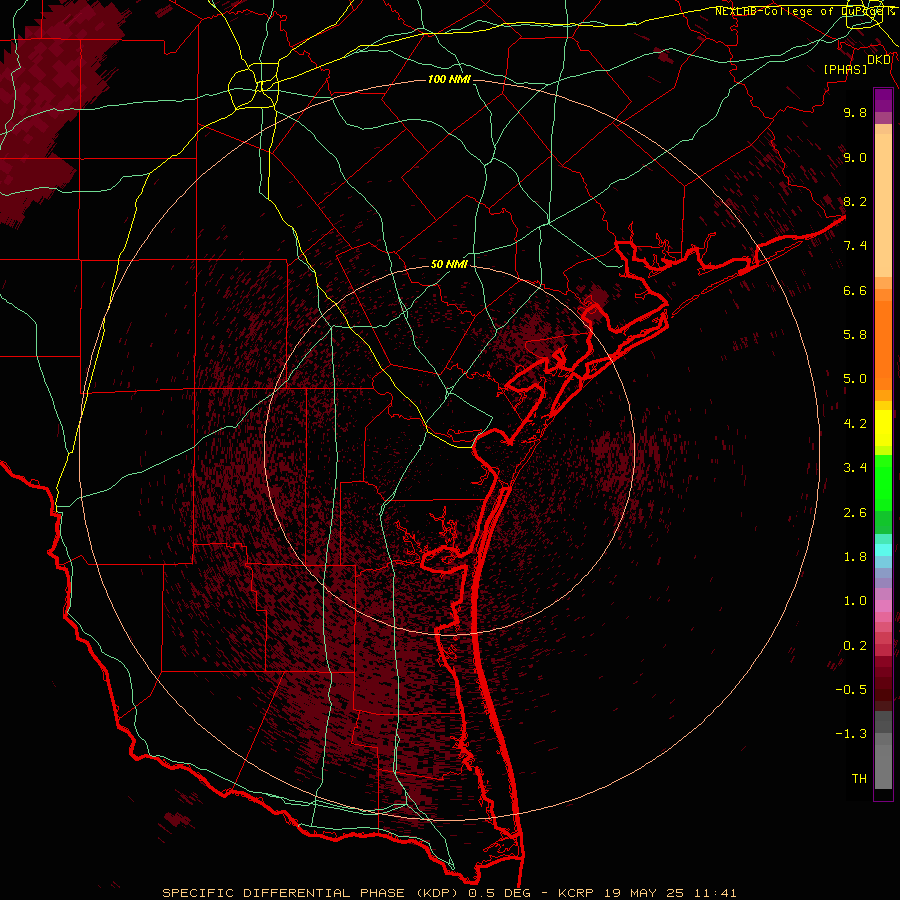Click the 3.4 scale value

pyautogui.click(x=855, y=468)
